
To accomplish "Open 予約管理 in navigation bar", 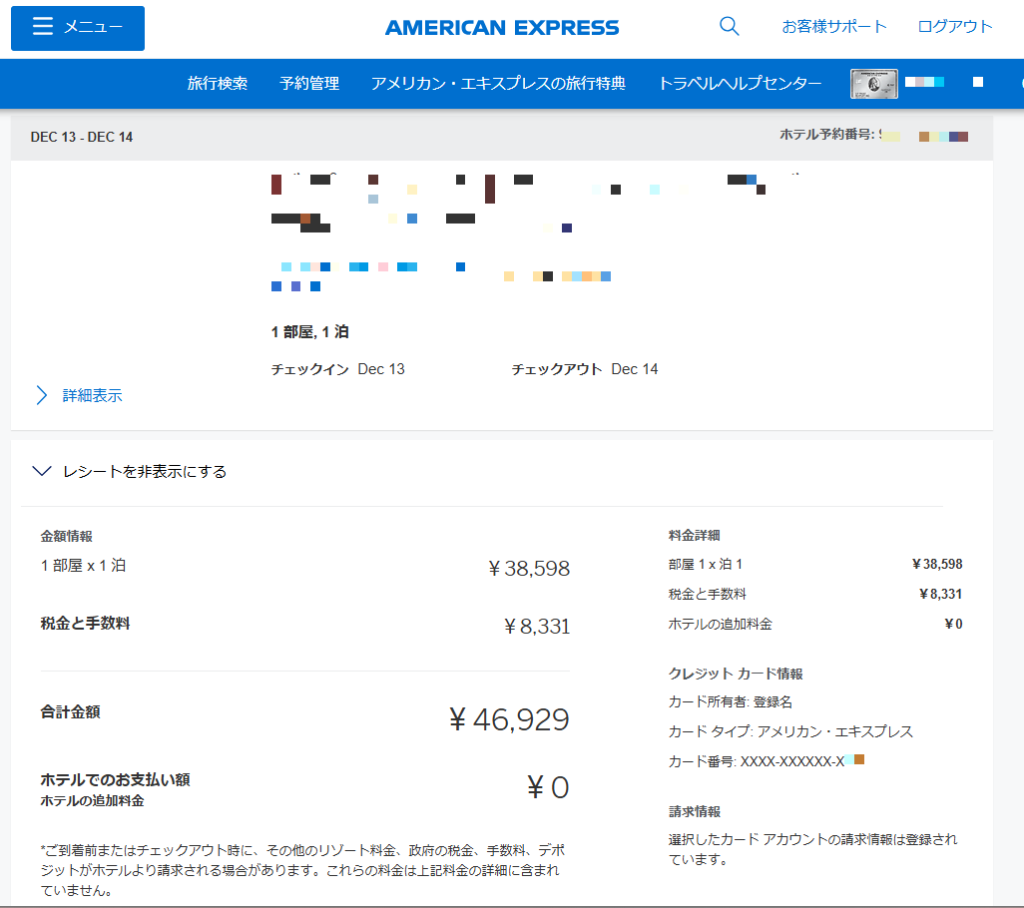I will pyautogui.click(x=310, y=83).
